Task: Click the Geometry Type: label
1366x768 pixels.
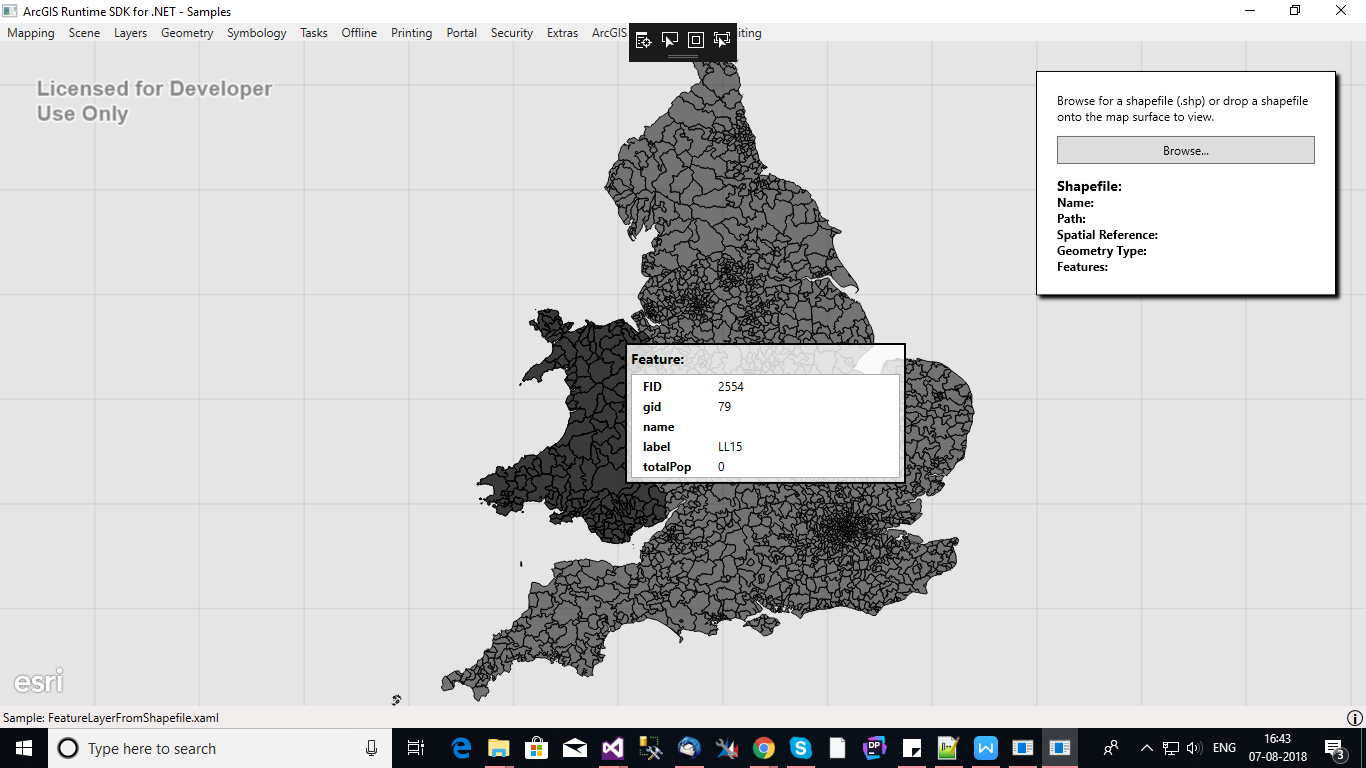Action: 1102,251
